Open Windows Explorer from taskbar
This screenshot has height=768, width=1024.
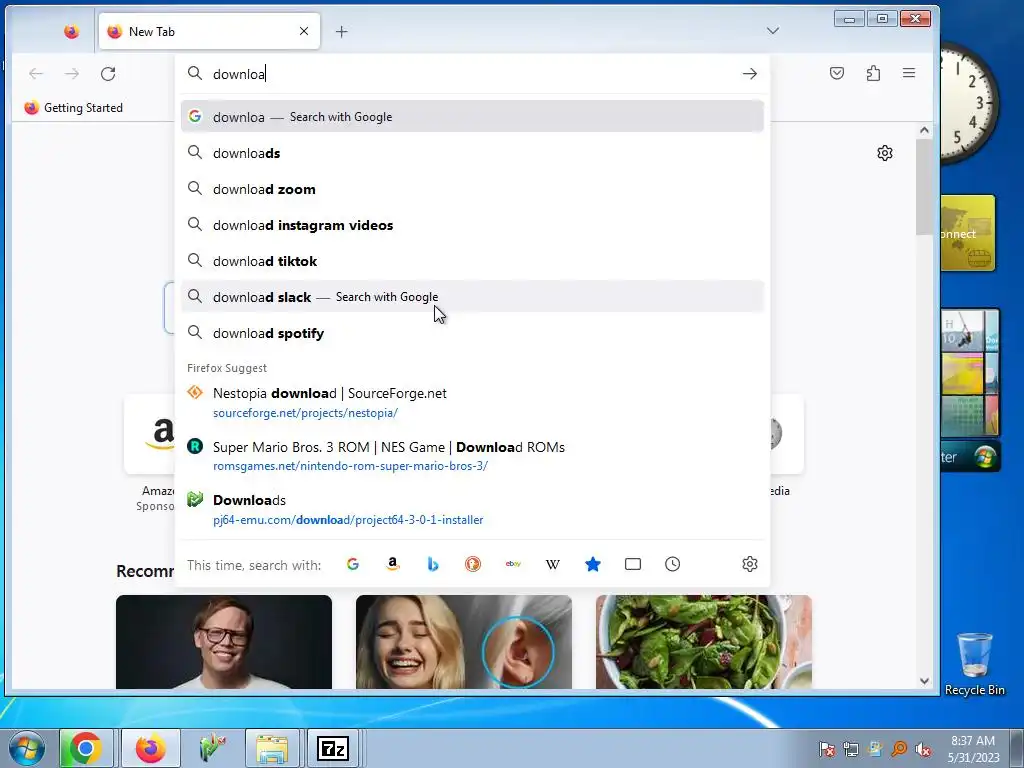(x=272, y=748)
